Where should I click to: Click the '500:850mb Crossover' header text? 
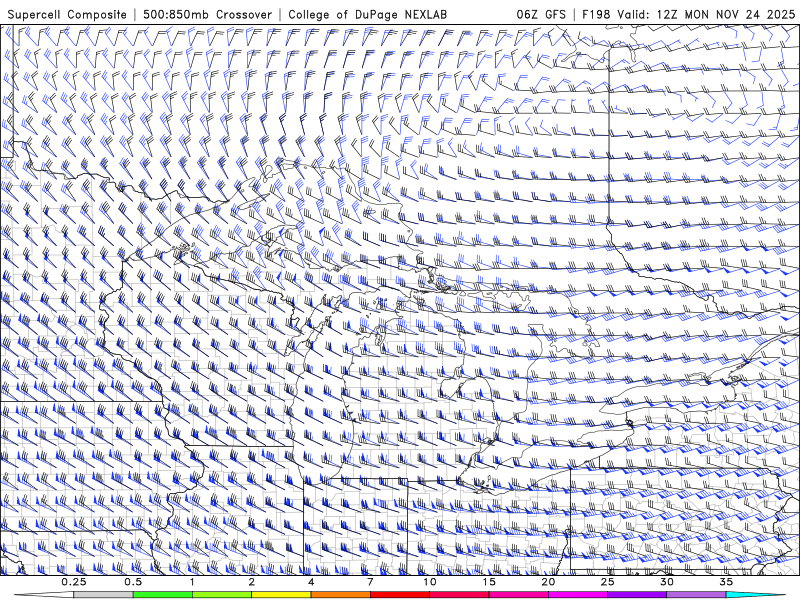[x=207, y=14]
